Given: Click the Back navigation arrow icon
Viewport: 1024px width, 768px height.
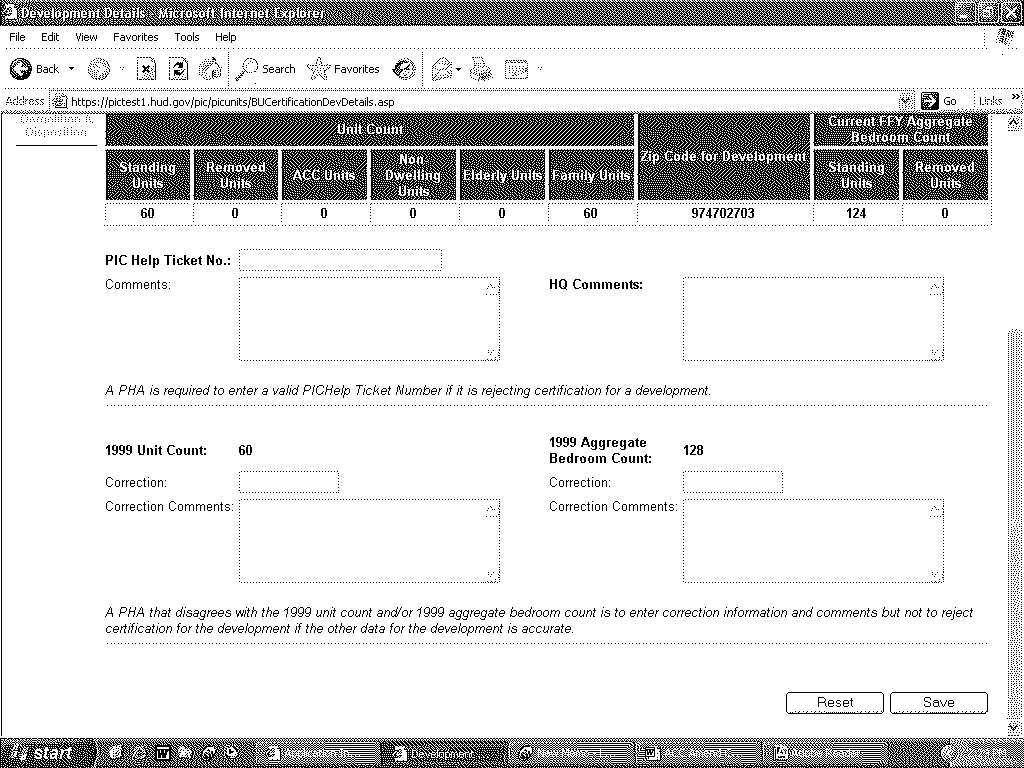Looking at the screenshot, I should [22, 69].
